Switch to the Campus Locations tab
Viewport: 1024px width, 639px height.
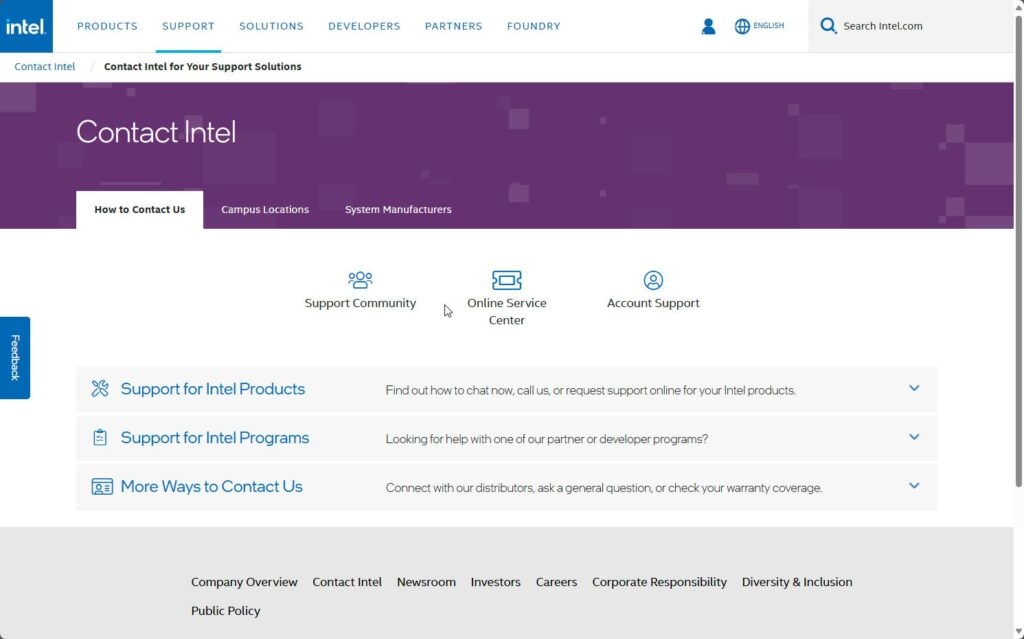point(264,210)
